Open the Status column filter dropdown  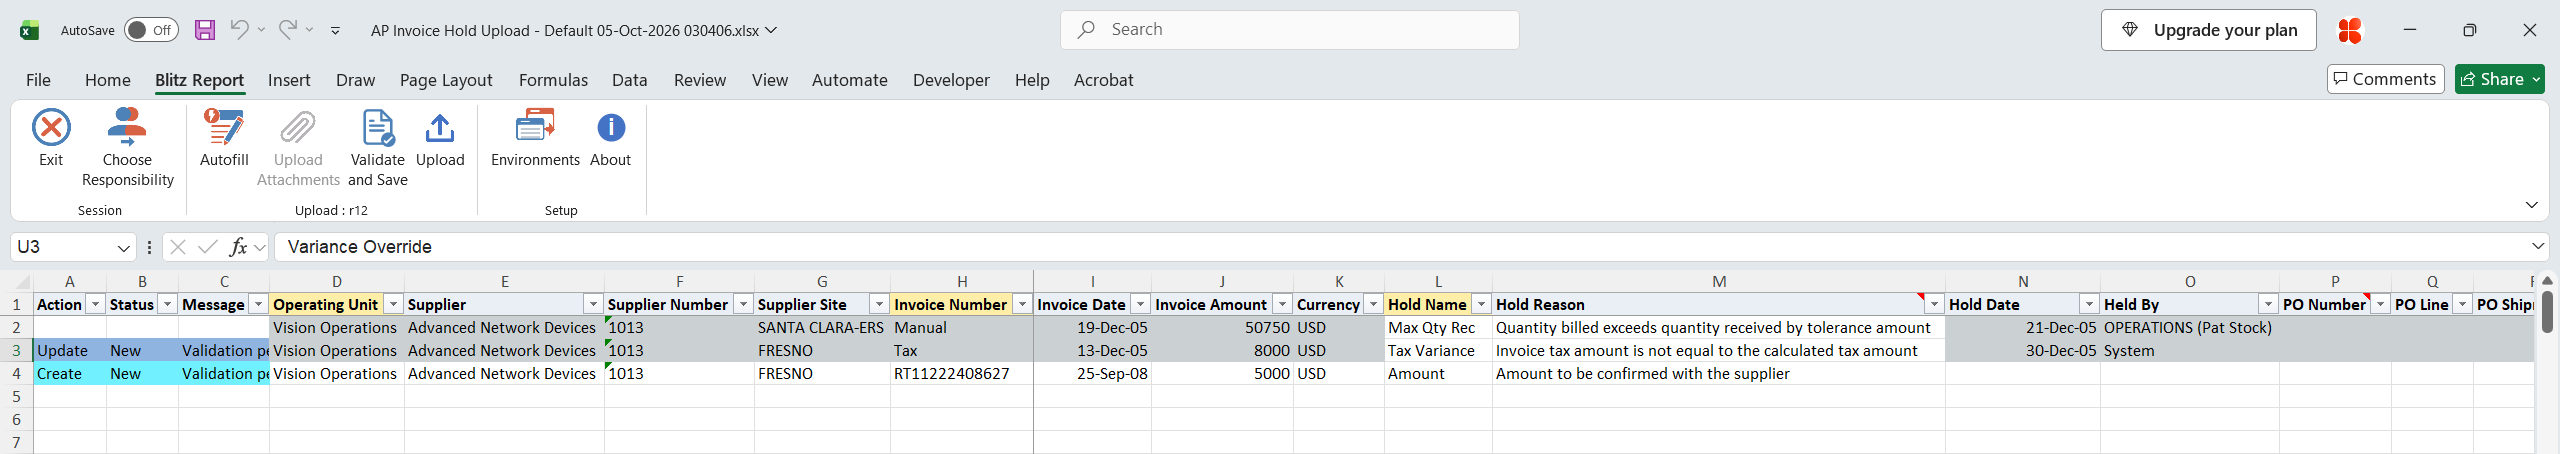click(167, 304)
